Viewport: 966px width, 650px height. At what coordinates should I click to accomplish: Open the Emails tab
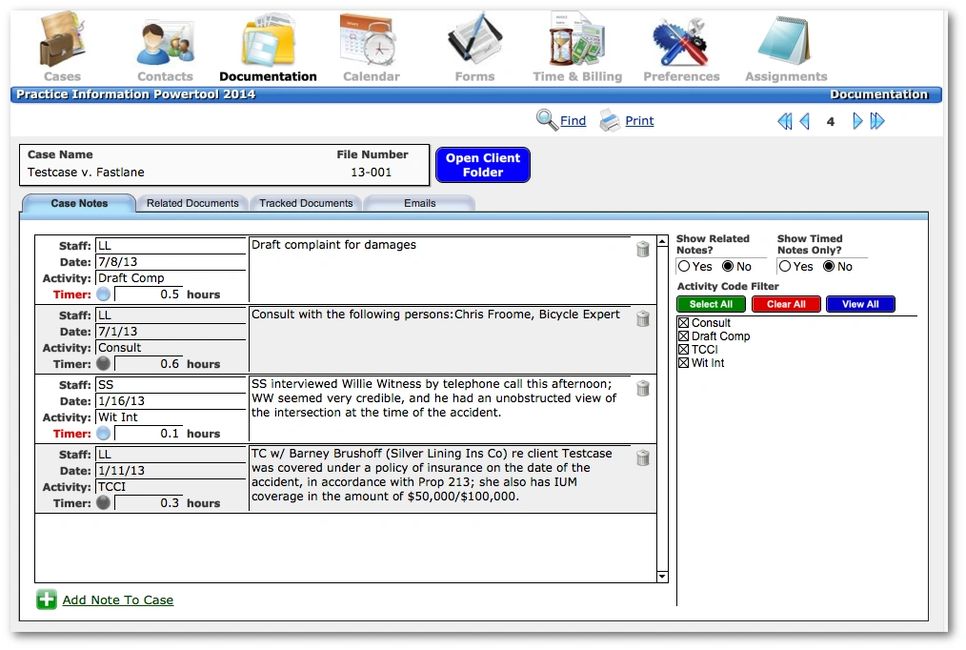coord(419,203)
